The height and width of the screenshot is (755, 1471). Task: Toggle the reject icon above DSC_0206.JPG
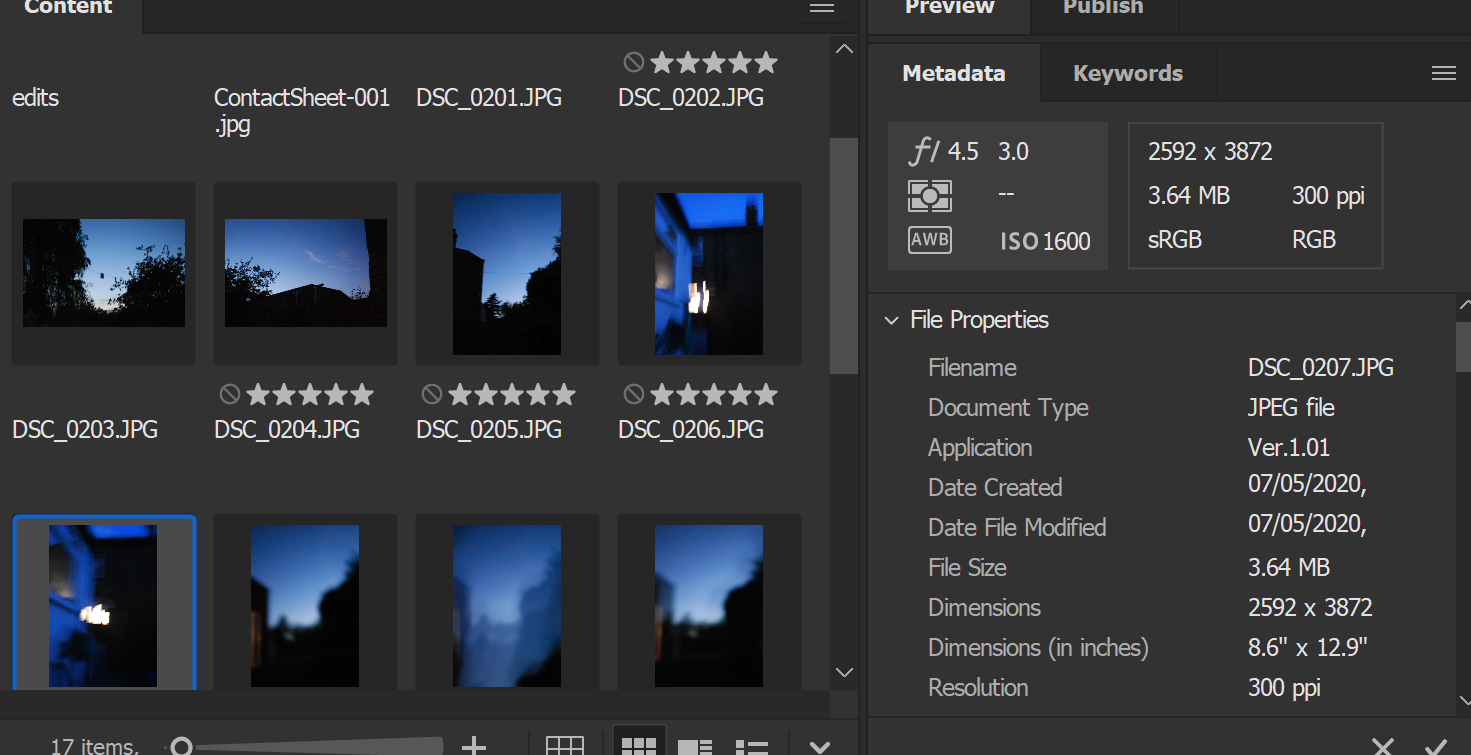pos(633,395)
